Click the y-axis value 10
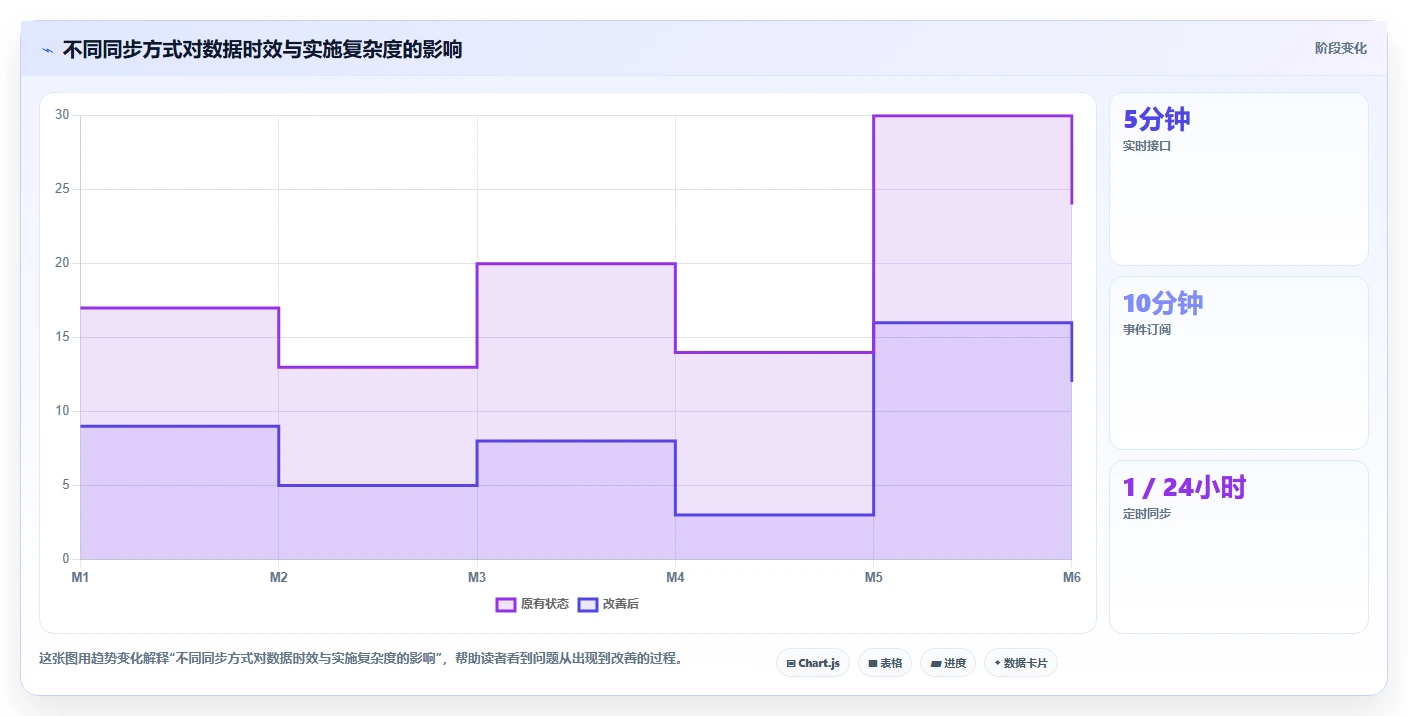1408x716 pixels. [x=62, y=411]
